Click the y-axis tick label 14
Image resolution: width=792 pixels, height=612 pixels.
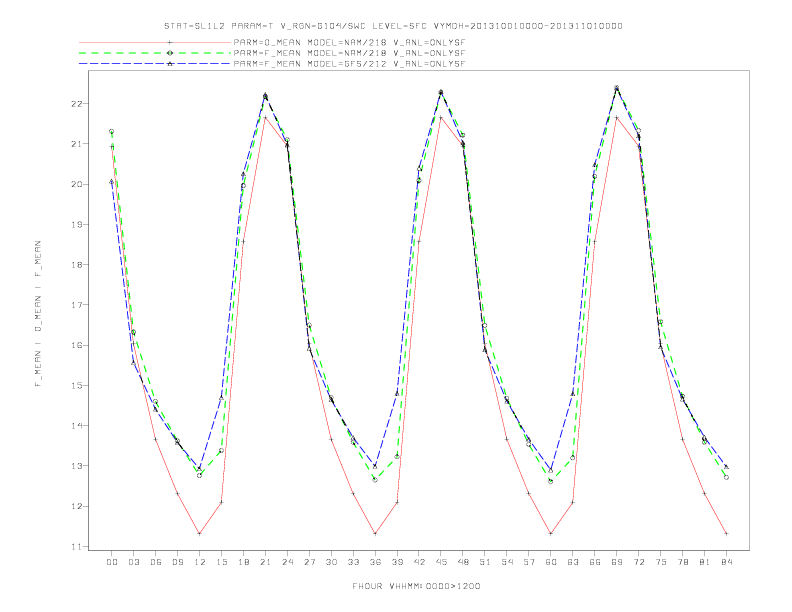click(76, 426)
